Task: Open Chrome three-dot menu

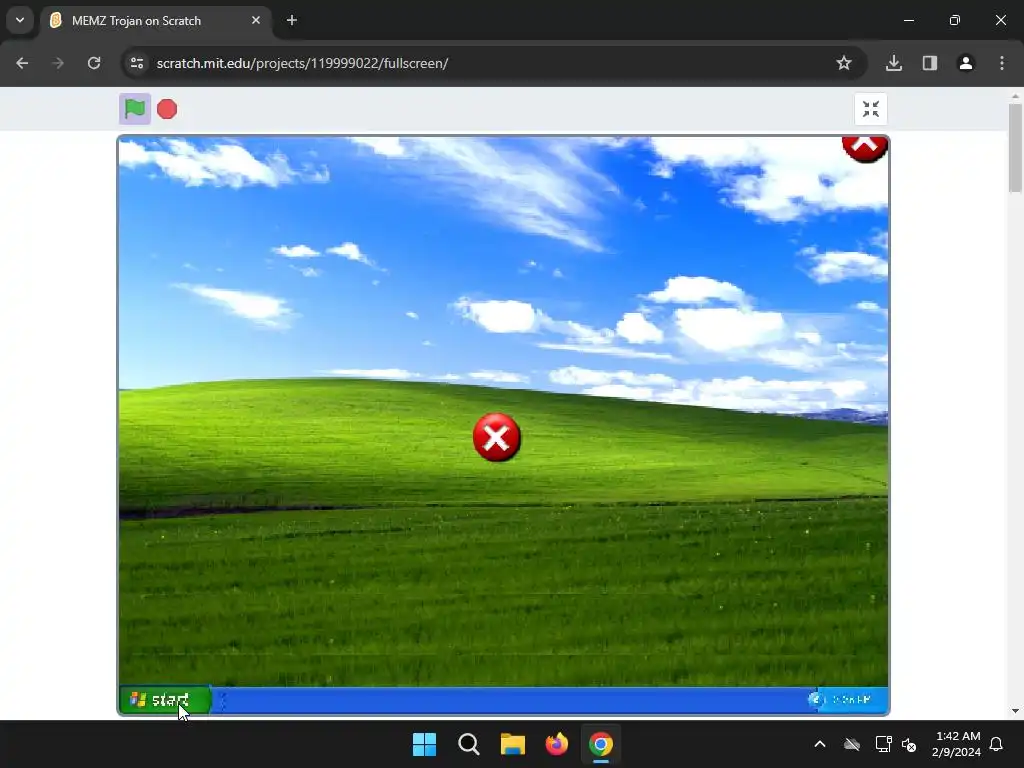Action: pyautogui.click(x=1002, y=63)
